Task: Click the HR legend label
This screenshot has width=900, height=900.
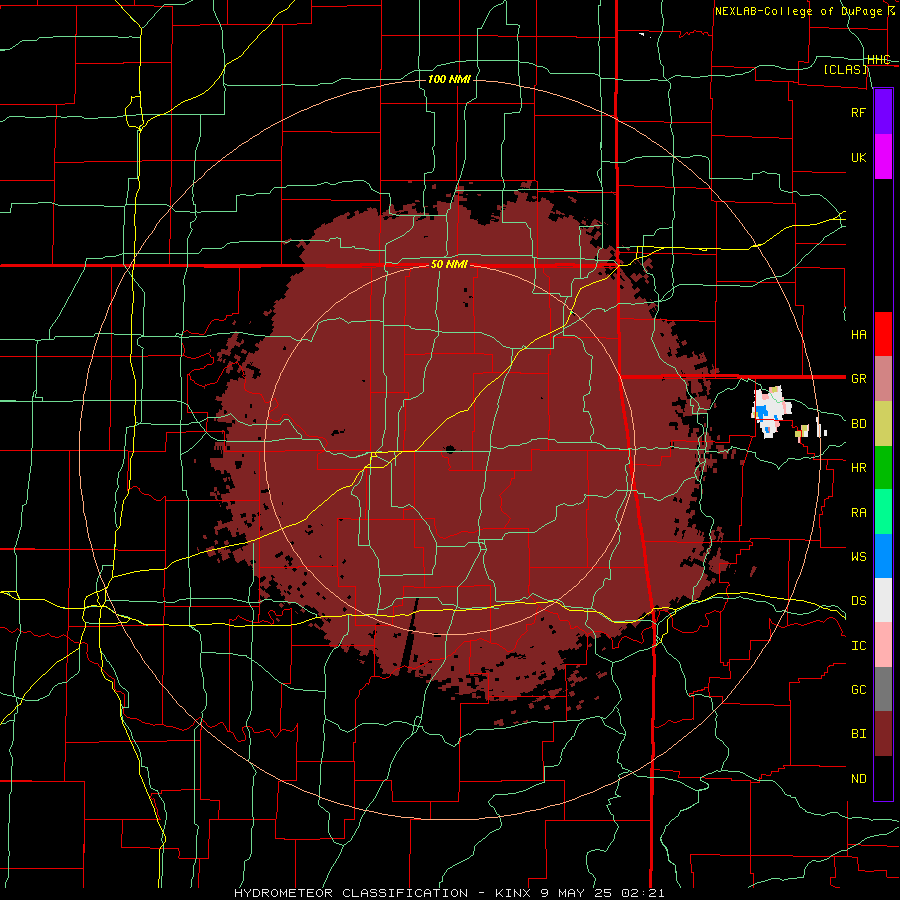Action: click(x=858, y=468)
